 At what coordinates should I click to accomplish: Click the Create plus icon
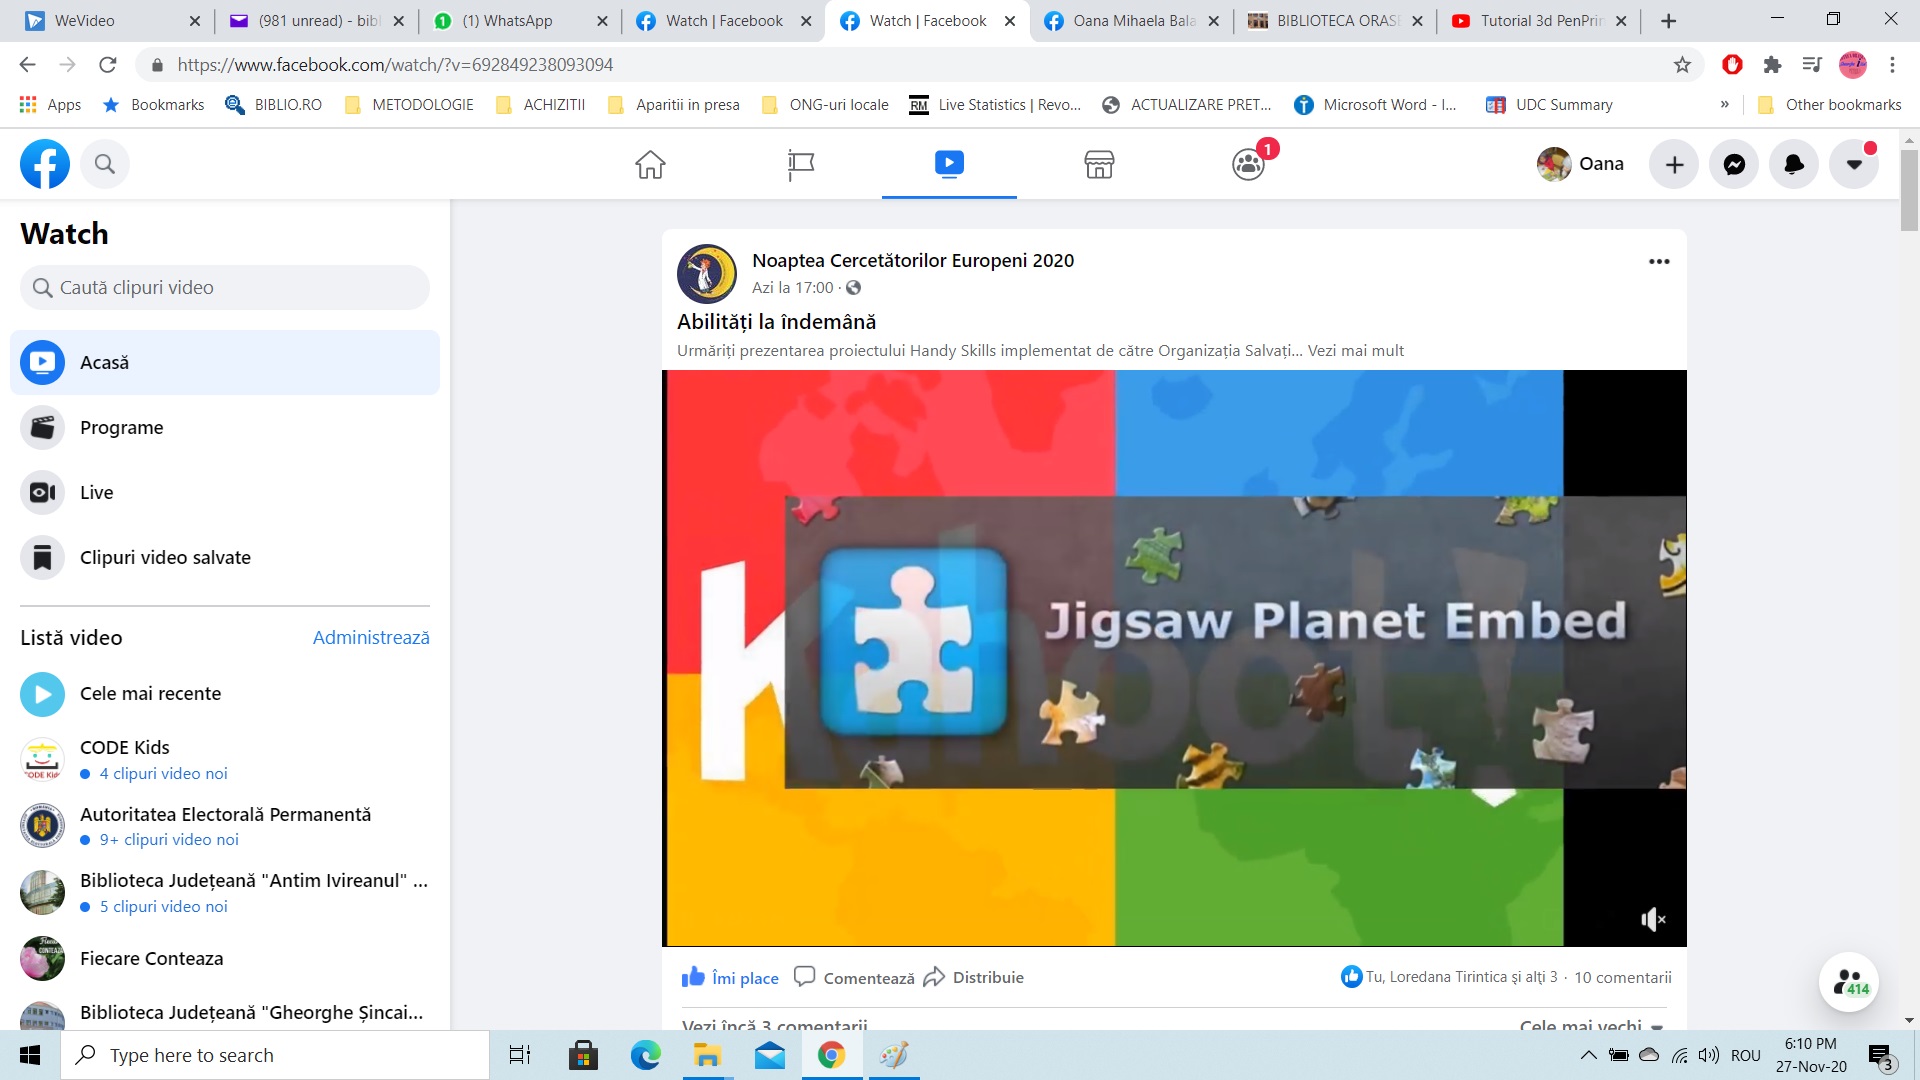click(1674, 164)
